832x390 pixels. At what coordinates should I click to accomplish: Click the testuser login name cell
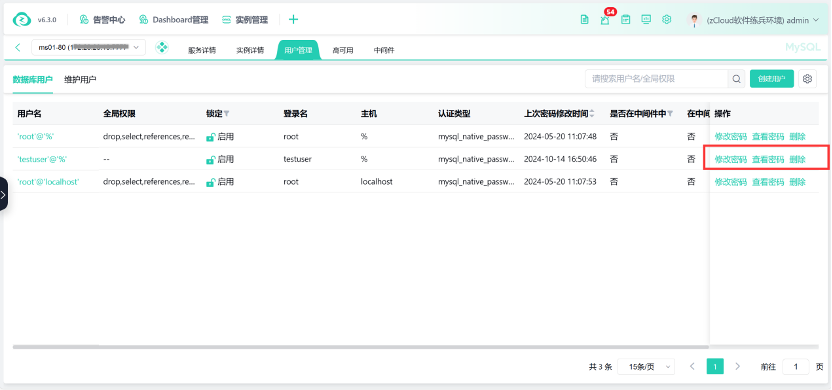(297, 159)
